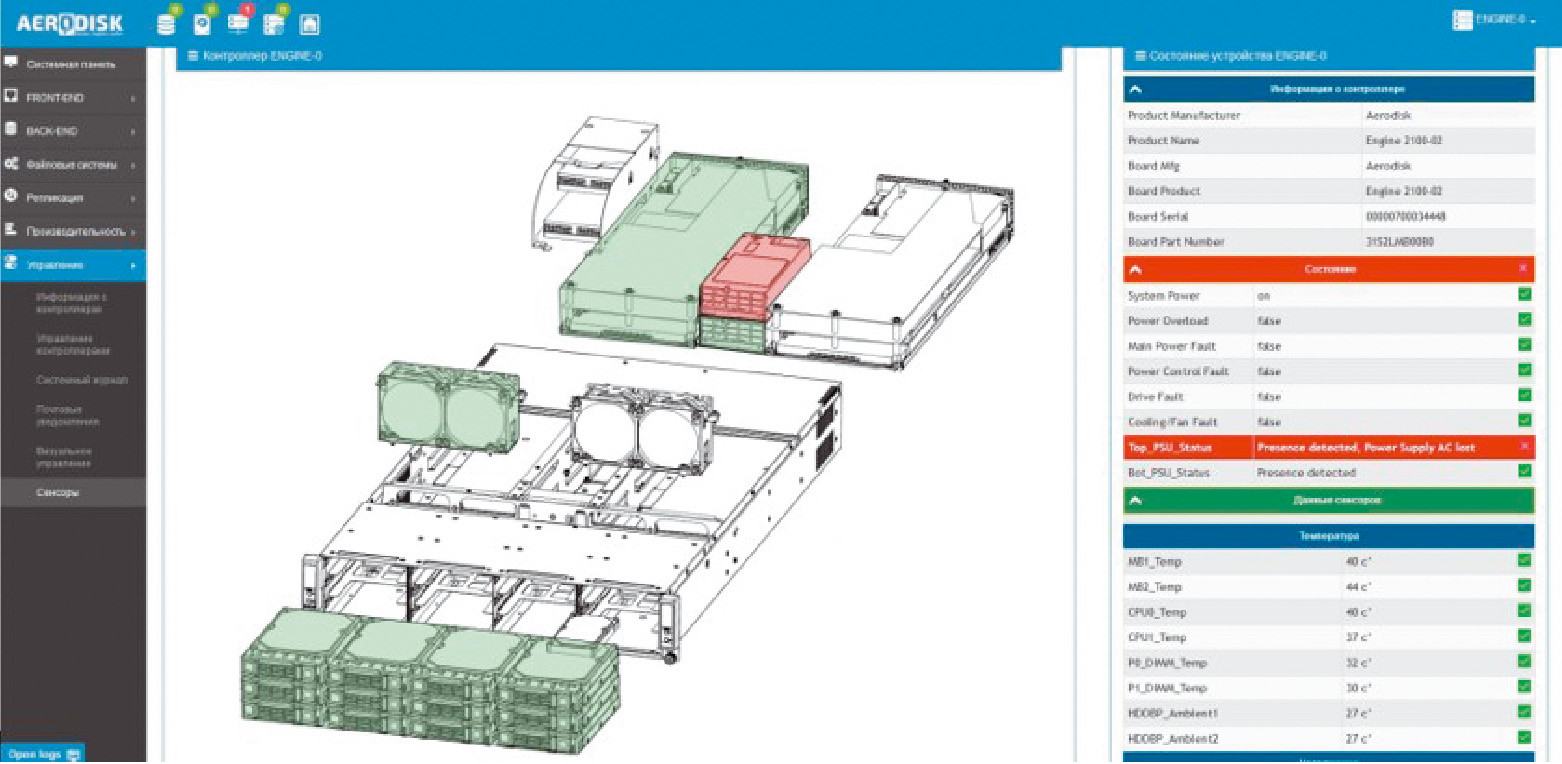1562x764 pixels.
Task: Click the red X icon on Top_PSU_Status row
Action: [x=1524, y=447]
